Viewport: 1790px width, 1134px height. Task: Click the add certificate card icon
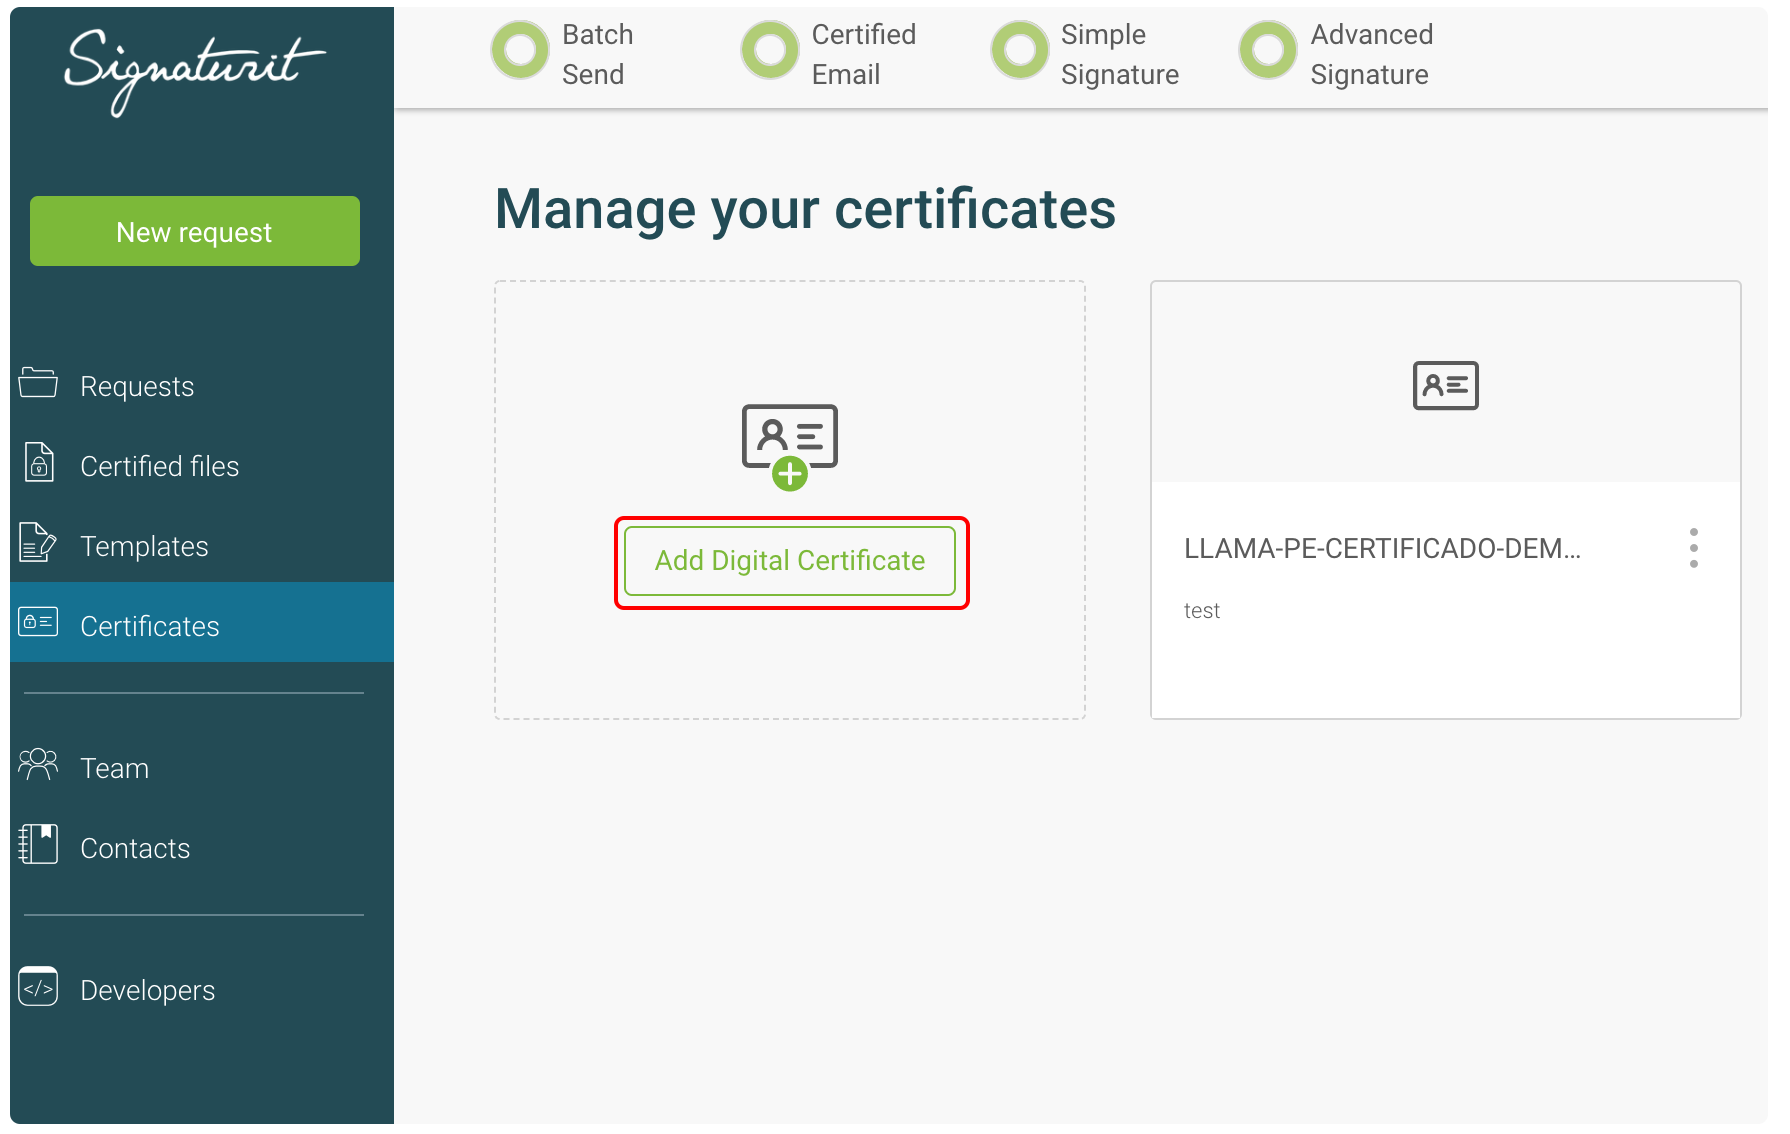point(790,447)
